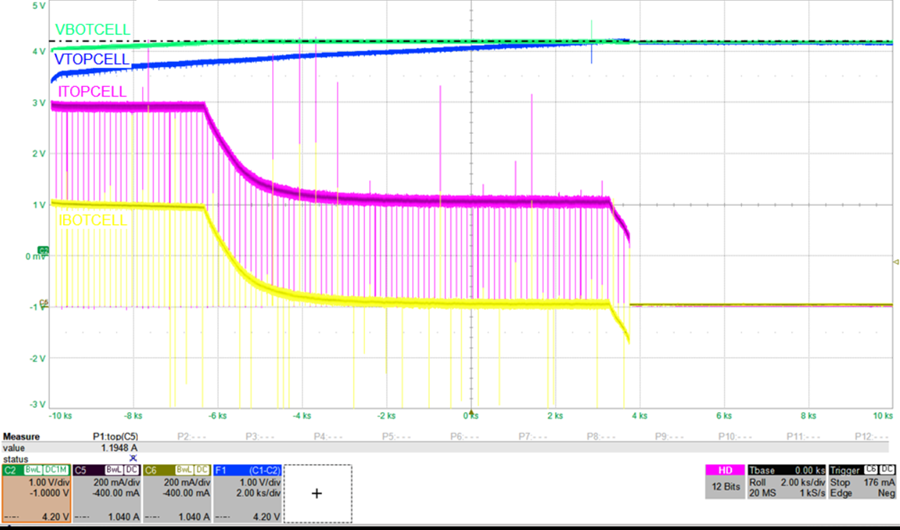Select the empty P3 measurement slot
900x530 pixels.
coord(259,437)
